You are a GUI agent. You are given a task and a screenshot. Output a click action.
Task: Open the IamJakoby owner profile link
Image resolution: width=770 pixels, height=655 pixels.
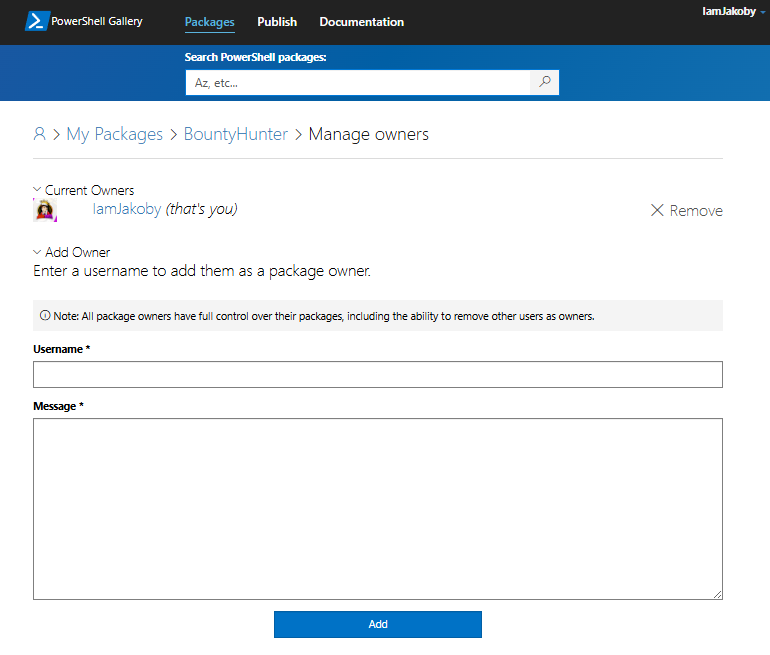[127, 209]
